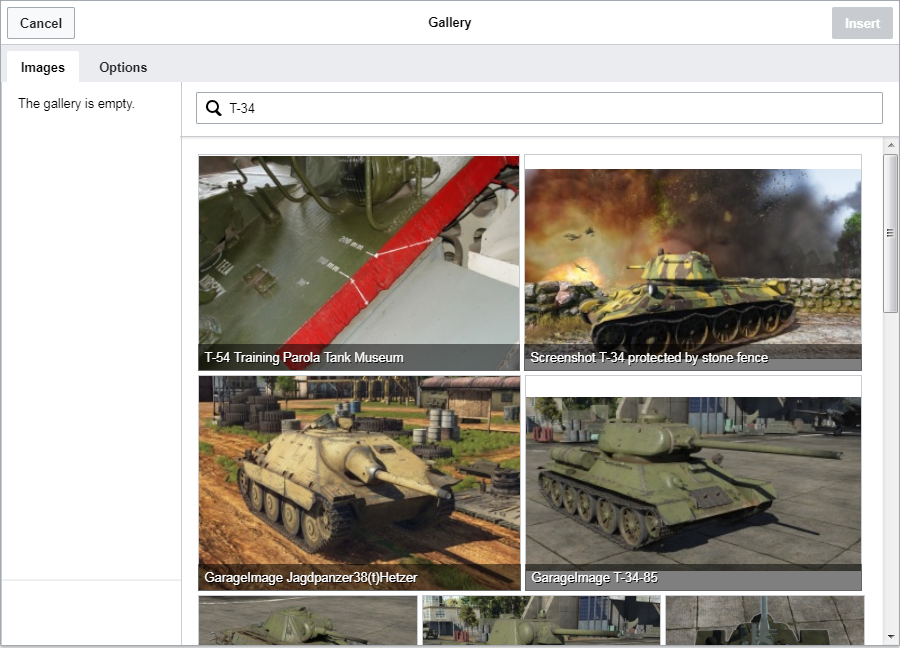Switch to the Images tab
The image size is (900, 648).
pos(43,67)
